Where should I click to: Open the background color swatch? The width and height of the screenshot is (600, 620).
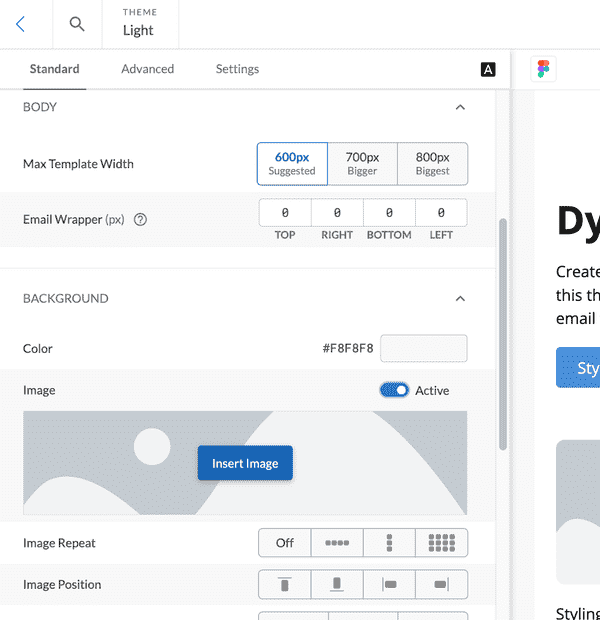point(424,348)
